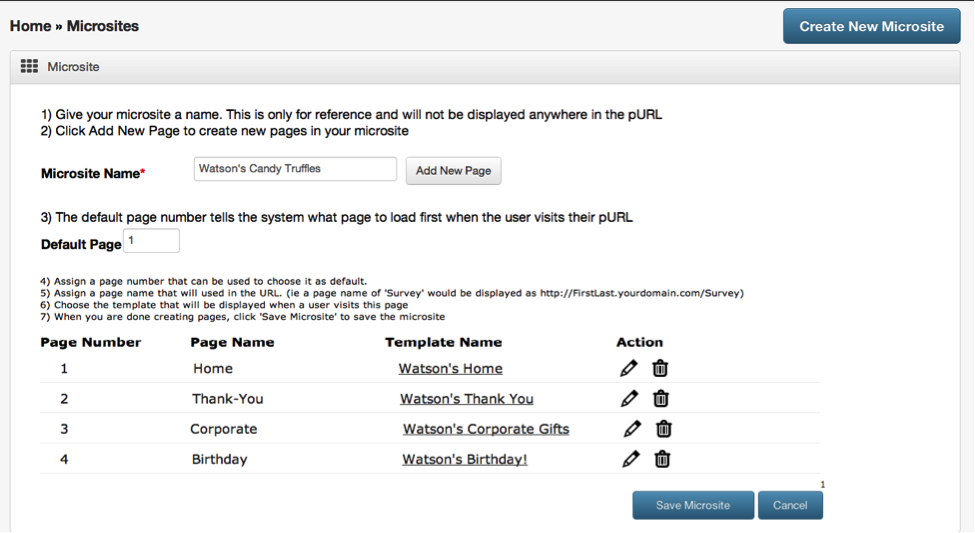Open the Watson's Home template link

[450, 369]
